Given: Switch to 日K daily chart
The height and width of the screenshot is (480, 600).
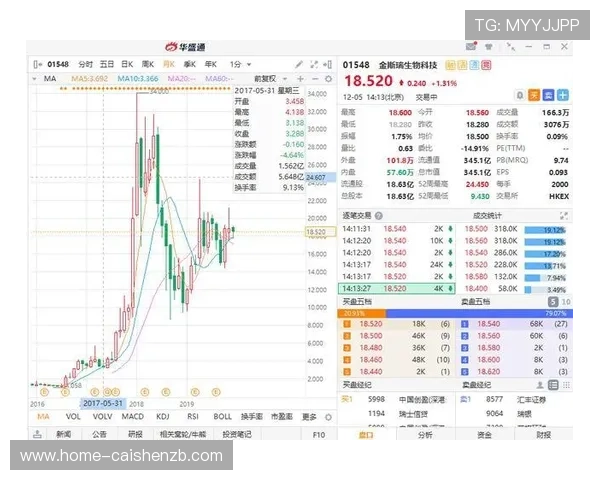Looking at the screenshot, I should pos(127,64).
